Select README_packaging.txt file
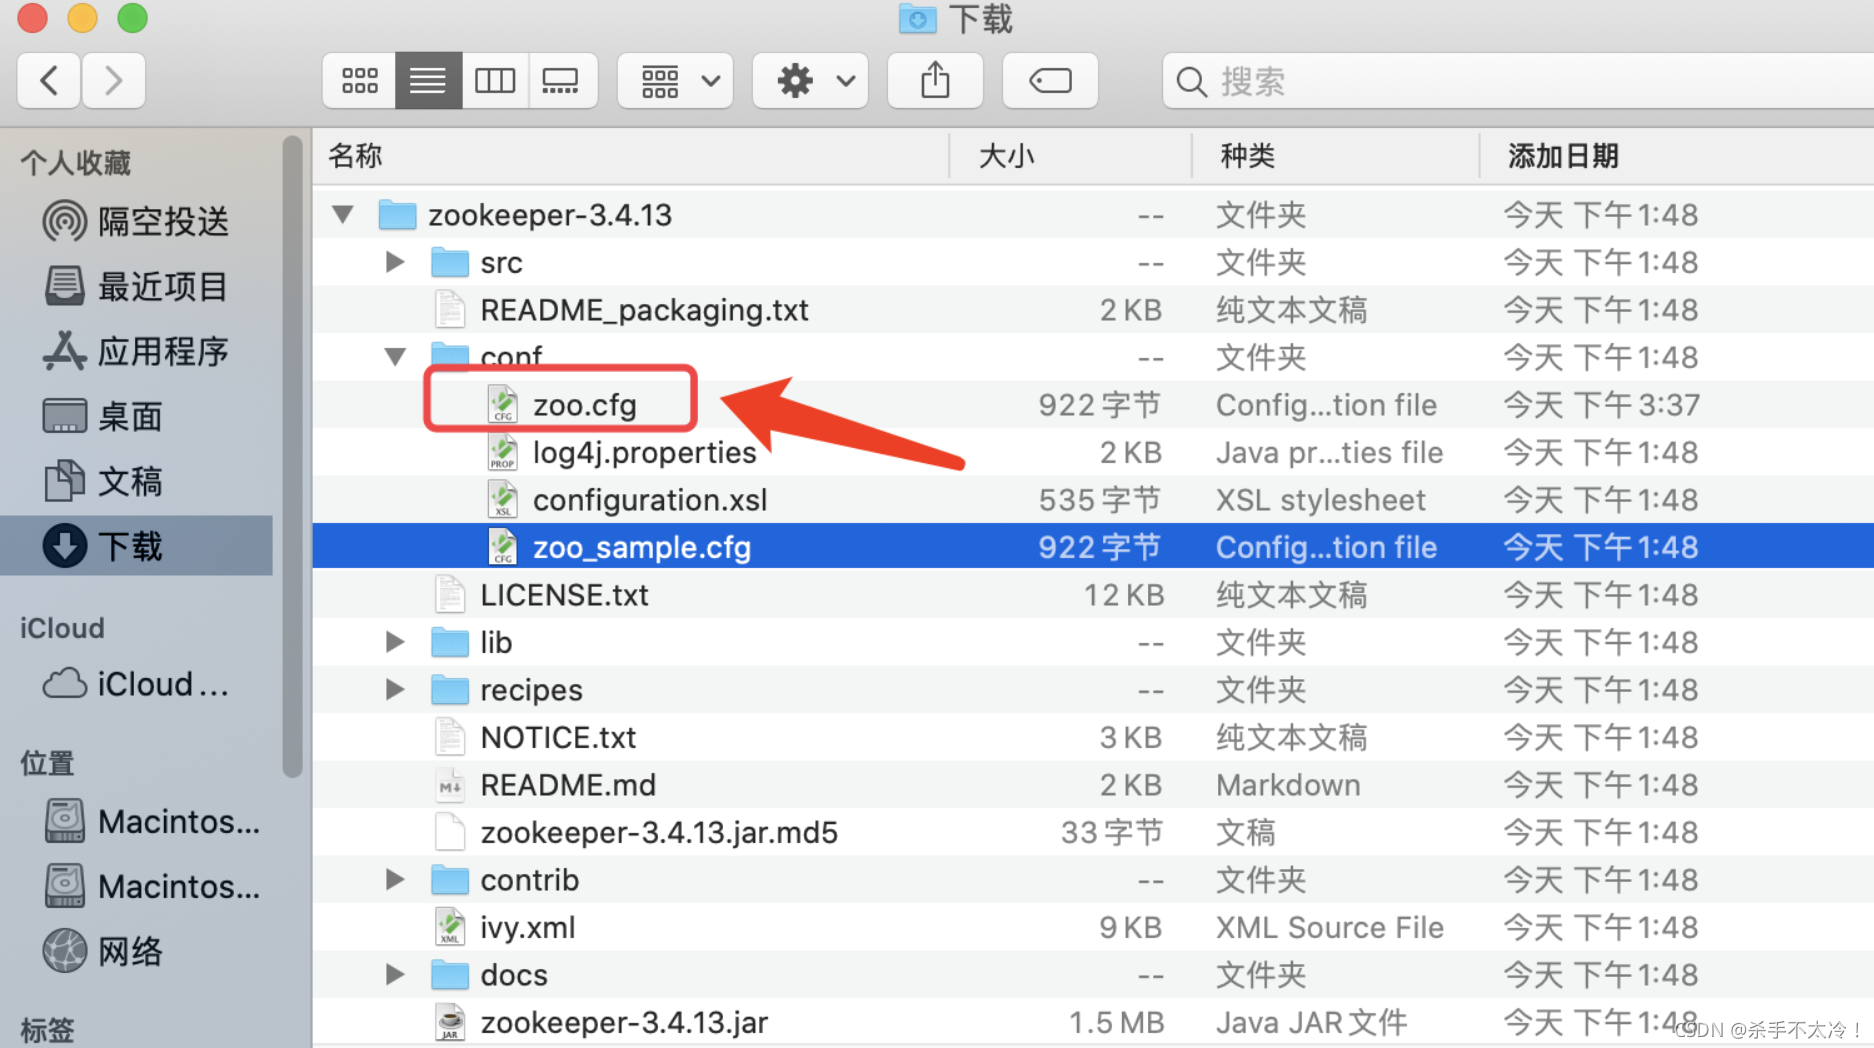This screenshot has width=1874, height=1048. [x=644, y=310]
